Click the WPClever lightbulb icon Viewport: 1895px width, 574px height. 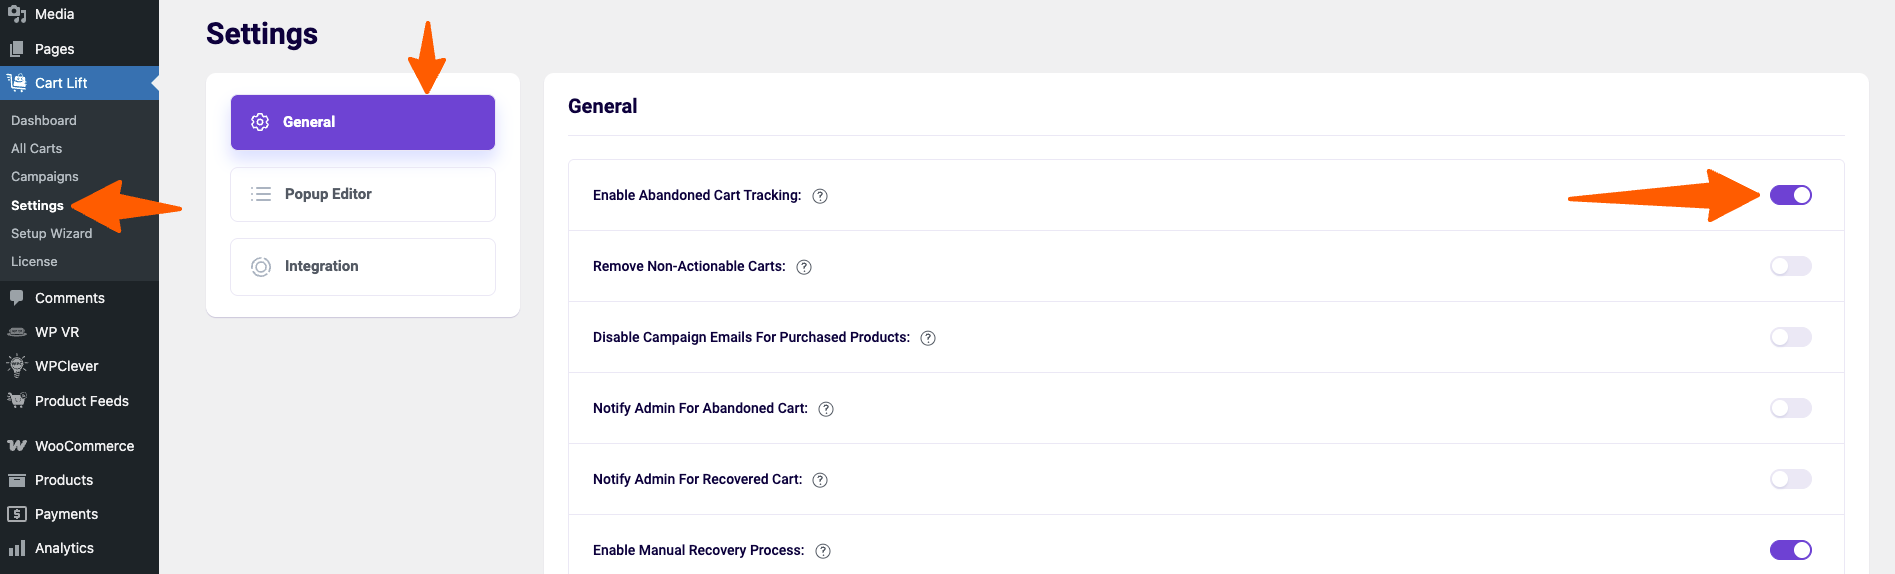pyautogui.click(x=17, y=366)
